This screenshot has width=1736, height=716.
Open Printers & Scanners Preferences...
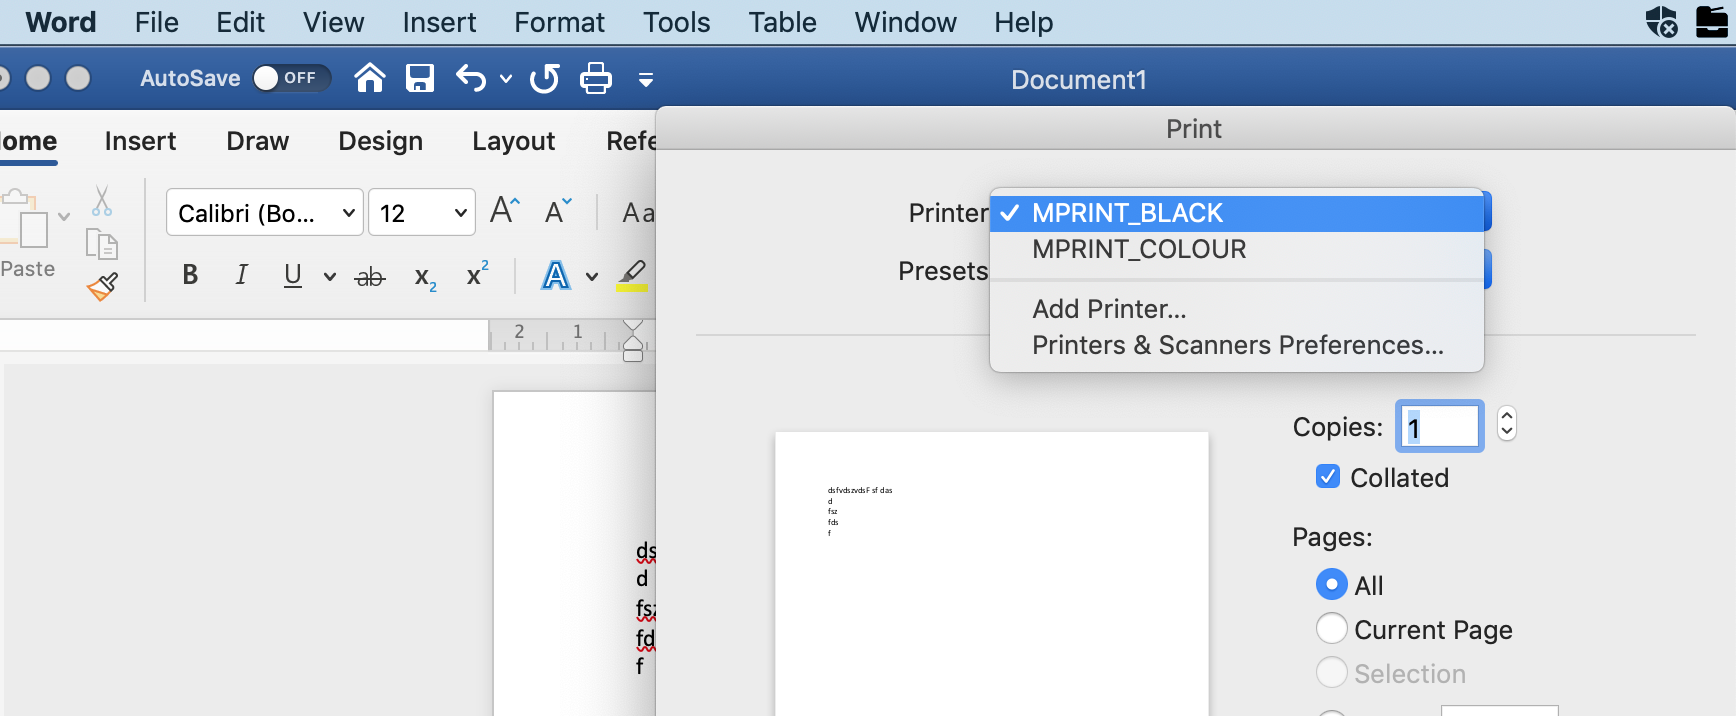pos(1237,345)
